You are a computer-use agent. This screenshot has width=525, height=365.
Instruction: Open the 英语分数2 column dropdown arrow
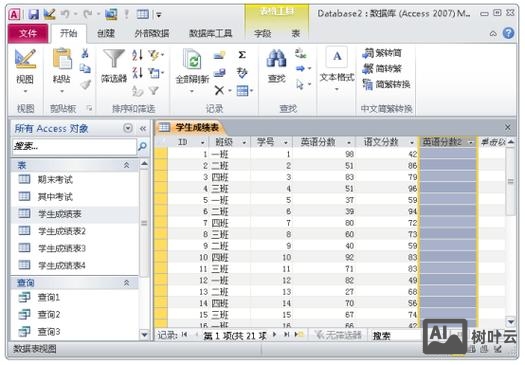pyautogui.click(x=471, y=143)
